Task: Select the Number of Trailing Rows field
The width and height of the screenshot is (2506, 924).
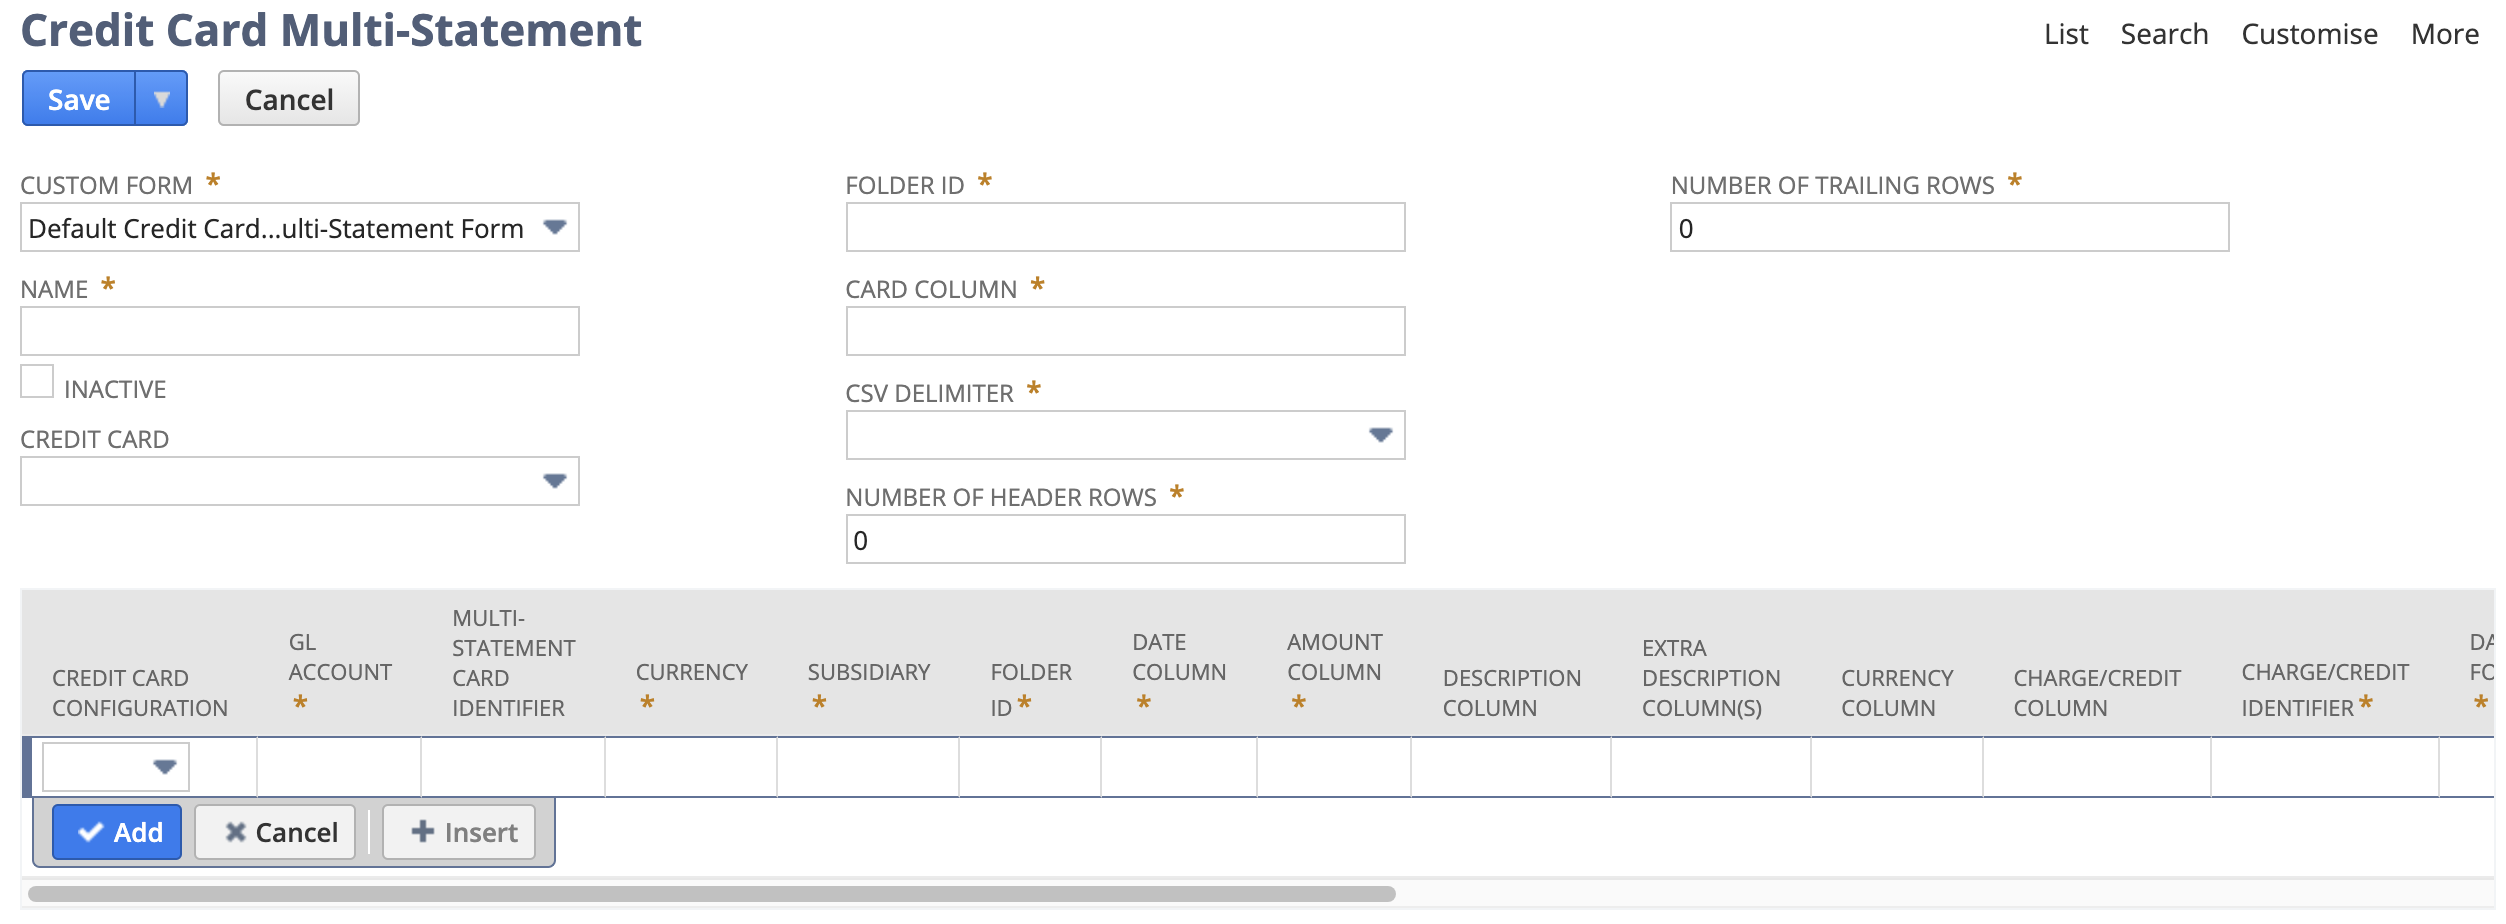Action: click(x=1950, y=228)
